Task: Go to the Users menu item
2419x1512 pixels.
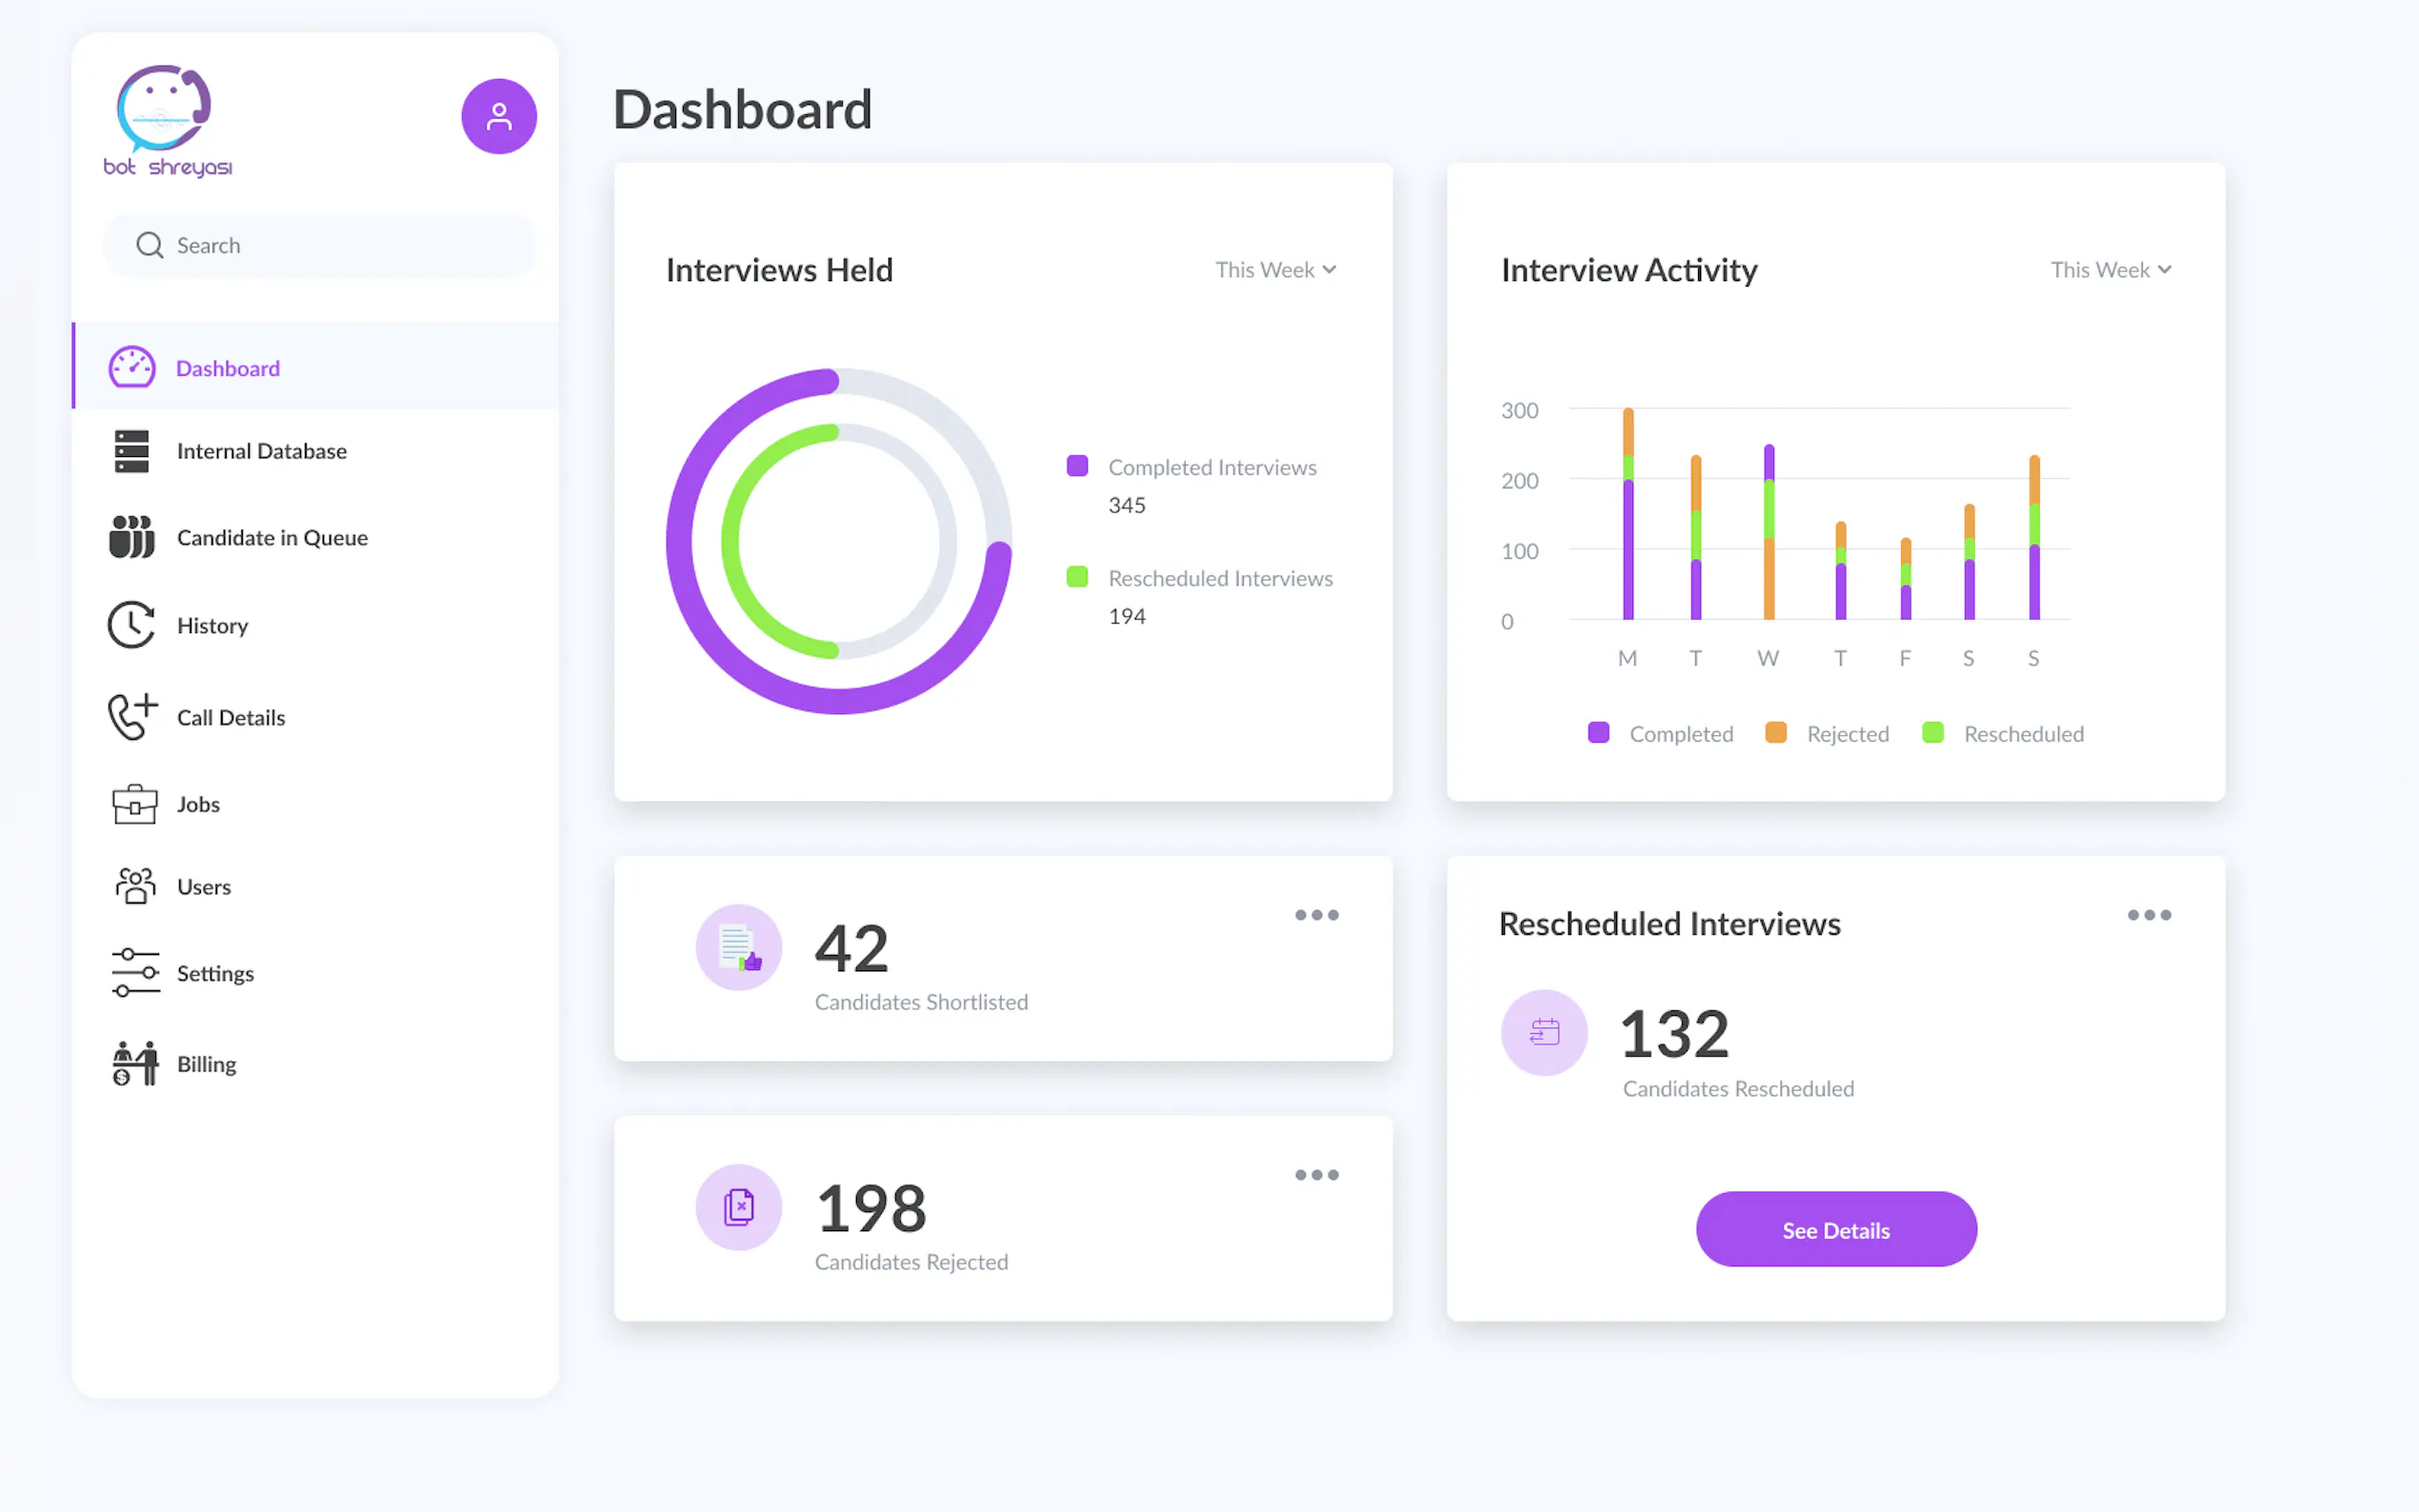Action: point(203,887)
